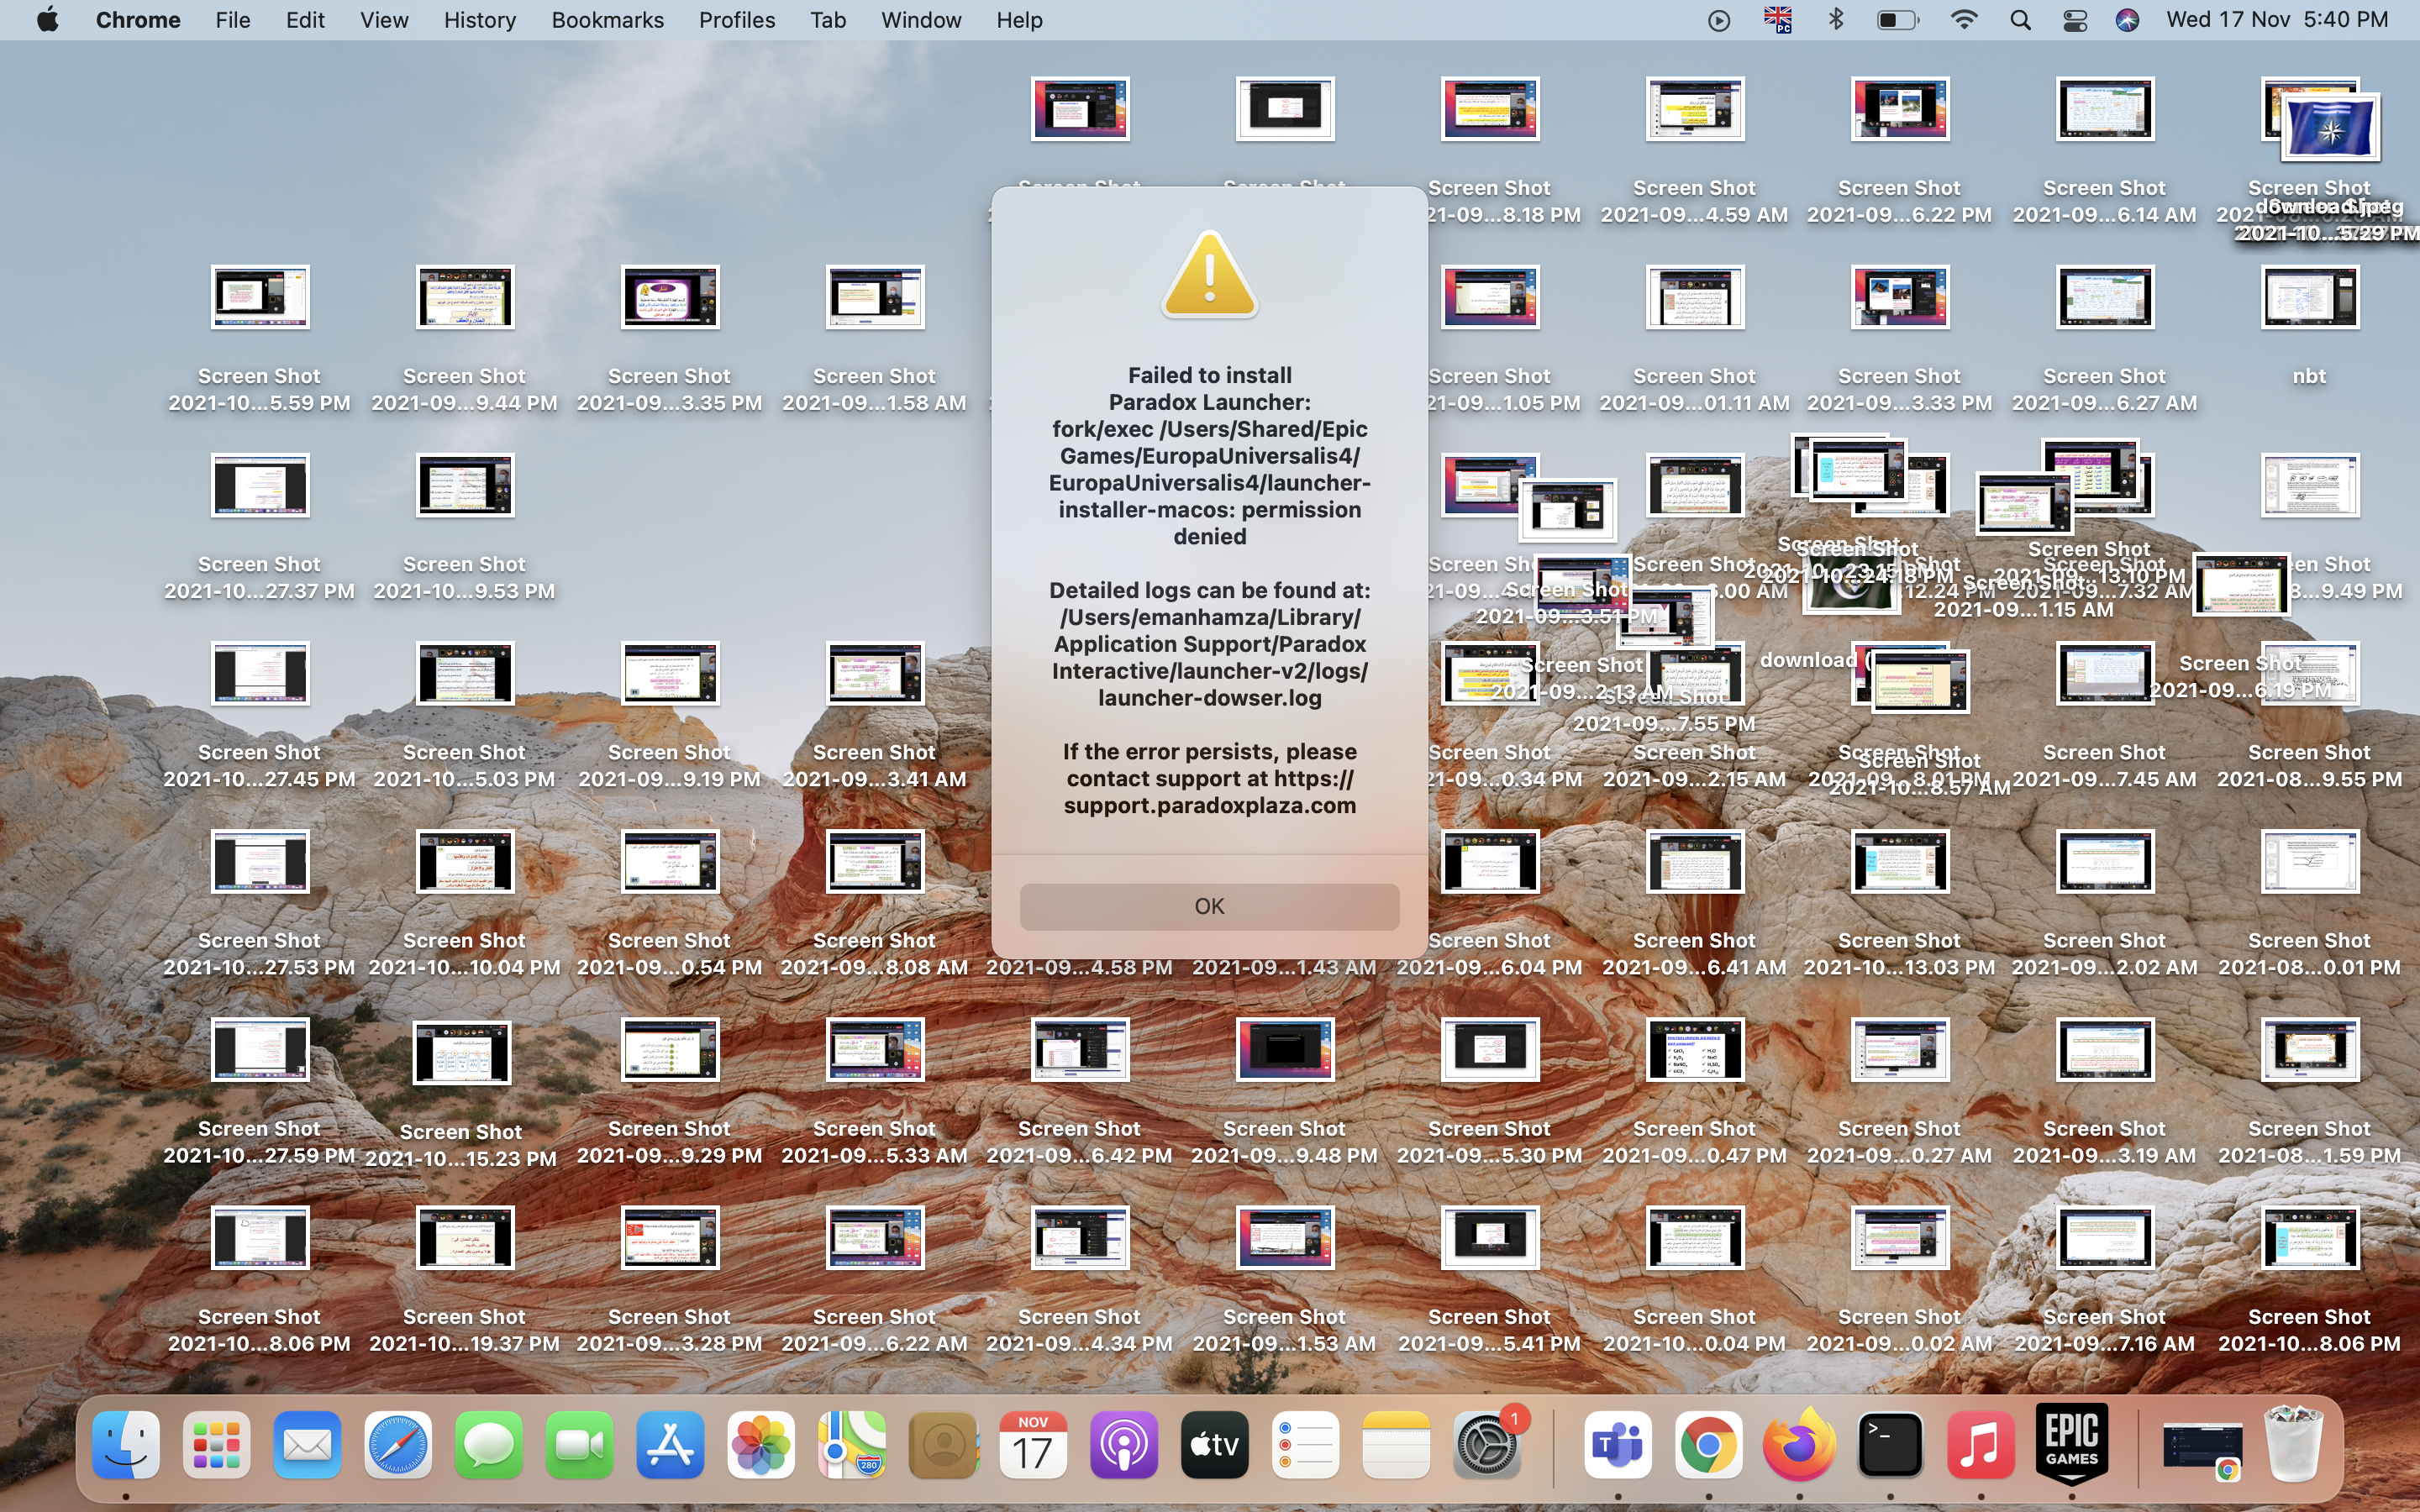2420x1512 pixels.
Task: Open Epic Games Launcher from the Dock
Action: pyautogui.click(x=2071, y=1445)
